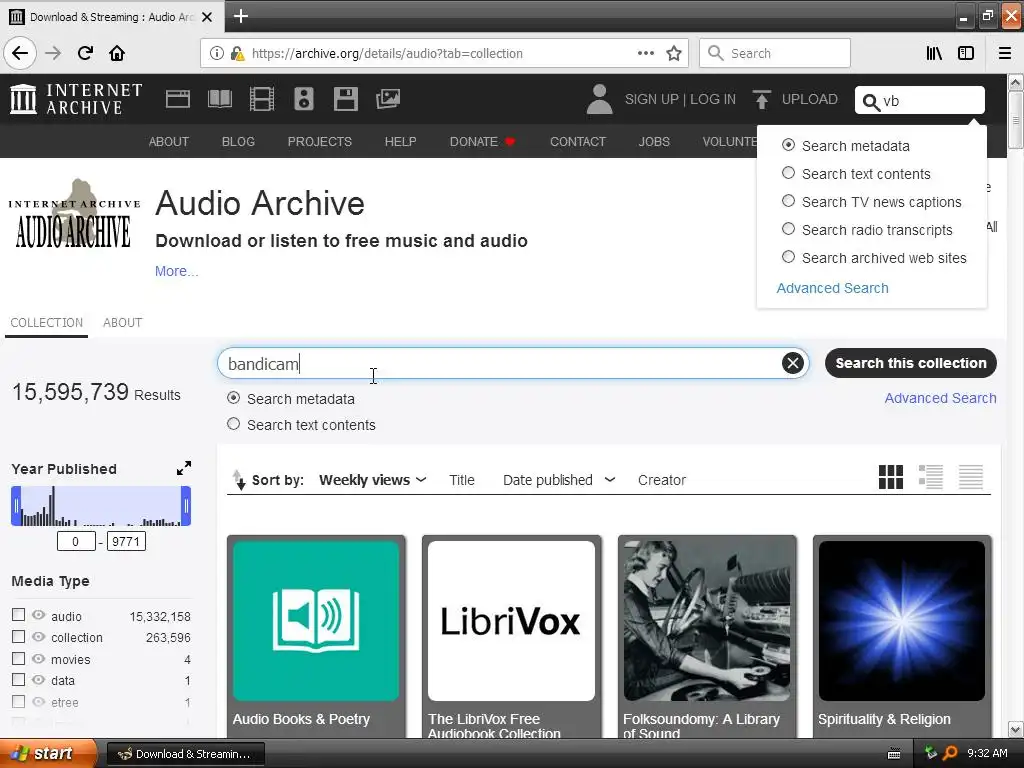The width and height of the screenshot is (1024, 768).
Task: Hide audio results with eye icon
Action: tap(39, 615)
